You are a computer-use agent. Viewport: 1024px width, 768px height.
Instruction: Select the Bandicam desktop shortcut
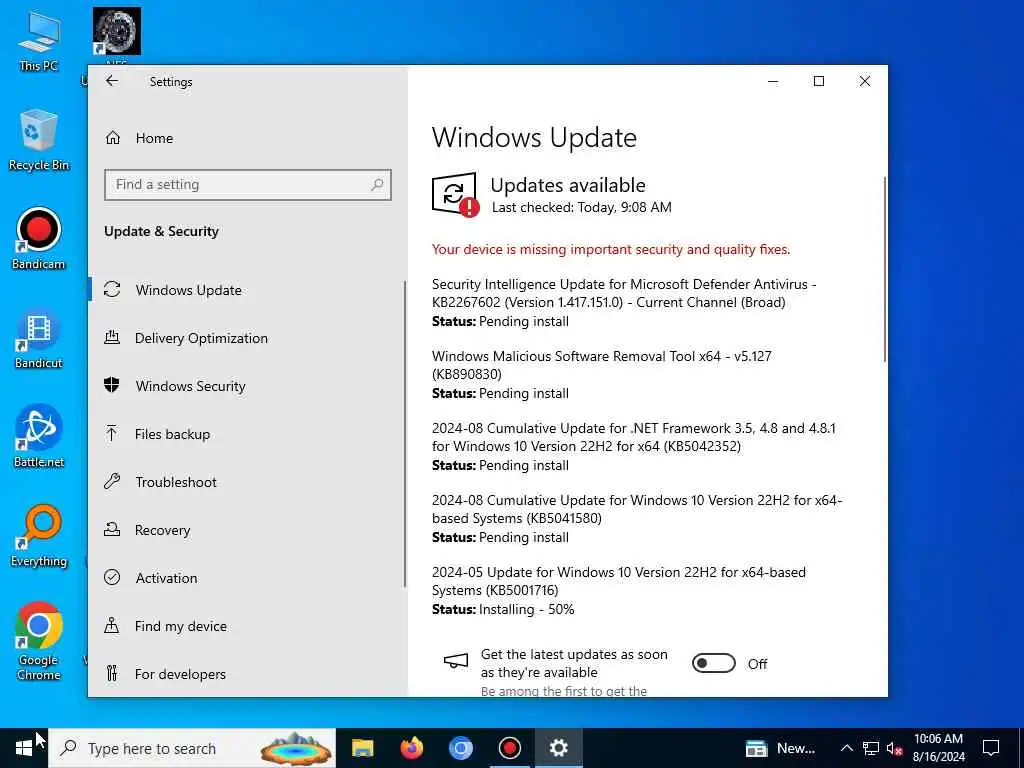(x=39, y=239)
